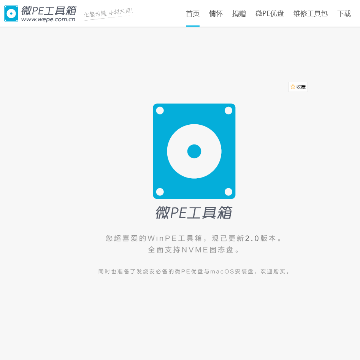Click the 微PE优盘 and macOS purchase link text
This screenshot has width=360, height=360.
(194, 272)
